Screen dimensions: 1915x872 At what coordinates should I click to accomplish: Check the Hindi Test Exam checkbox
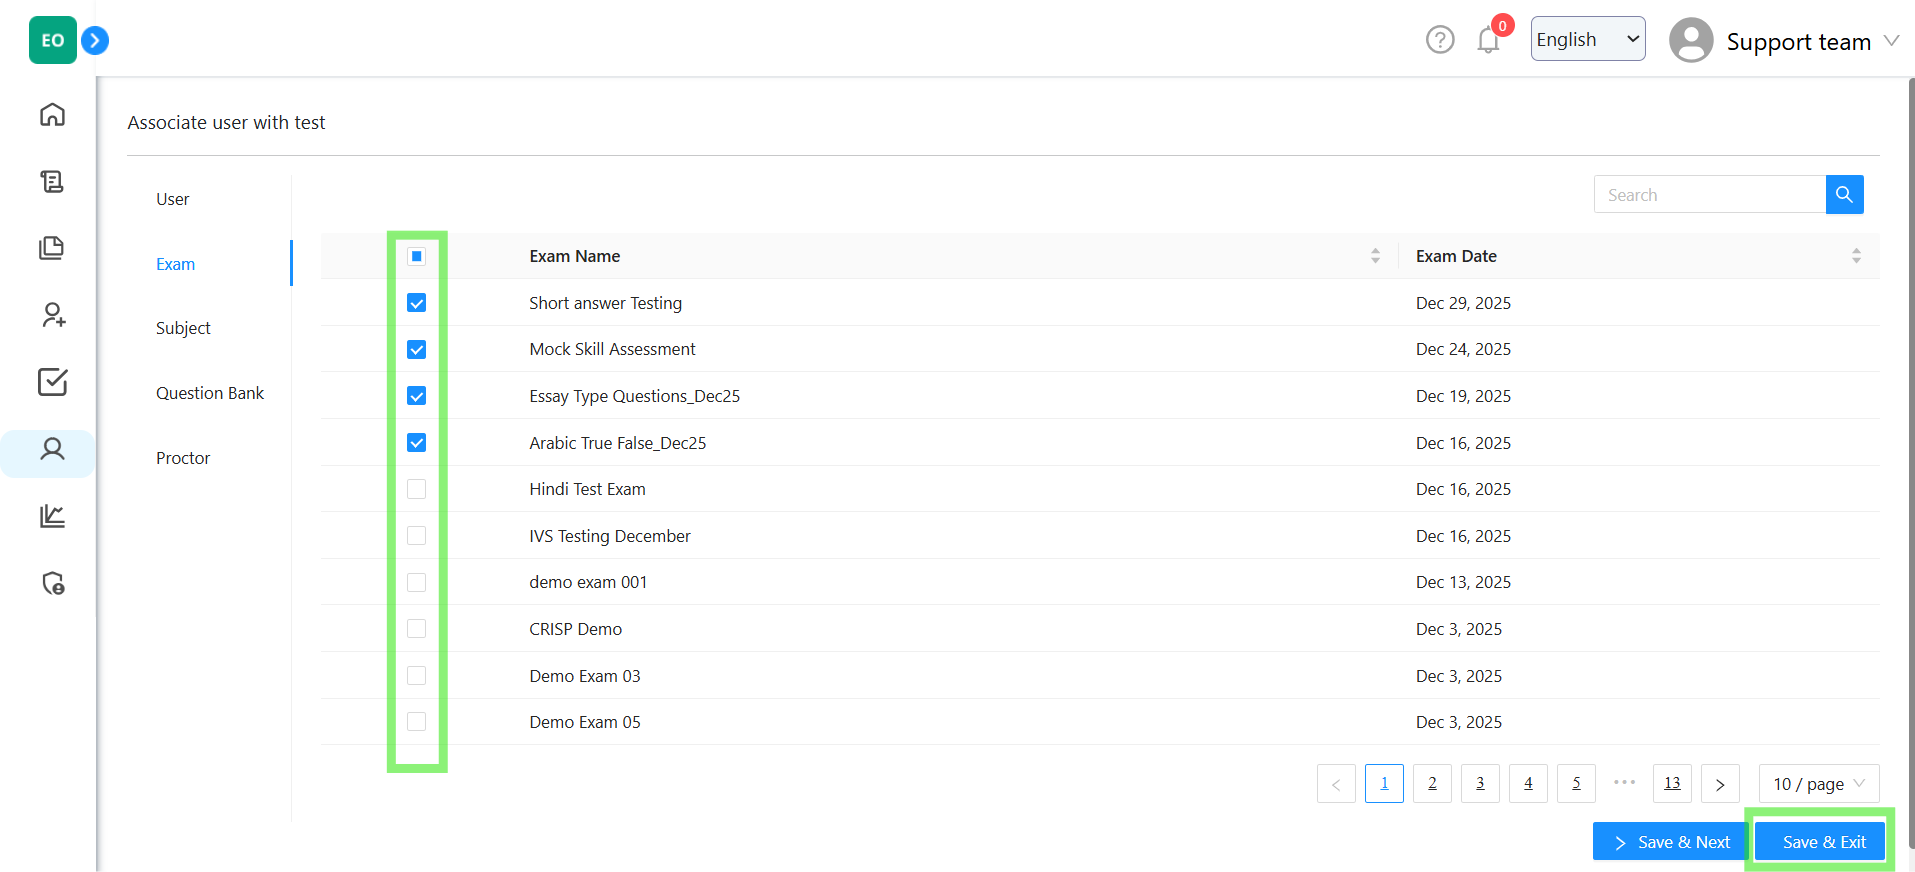[417, 489]
